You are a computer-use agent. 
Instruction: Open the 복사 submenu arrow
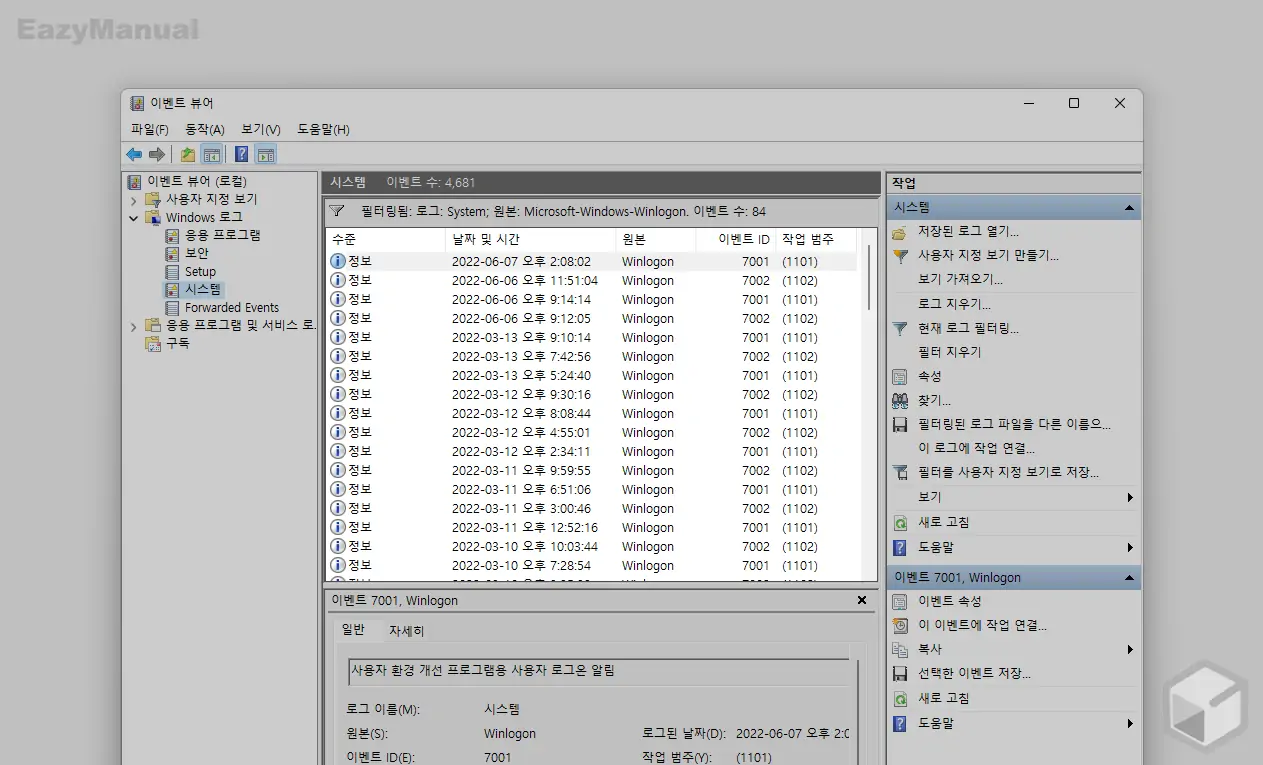pos(1130,649)
